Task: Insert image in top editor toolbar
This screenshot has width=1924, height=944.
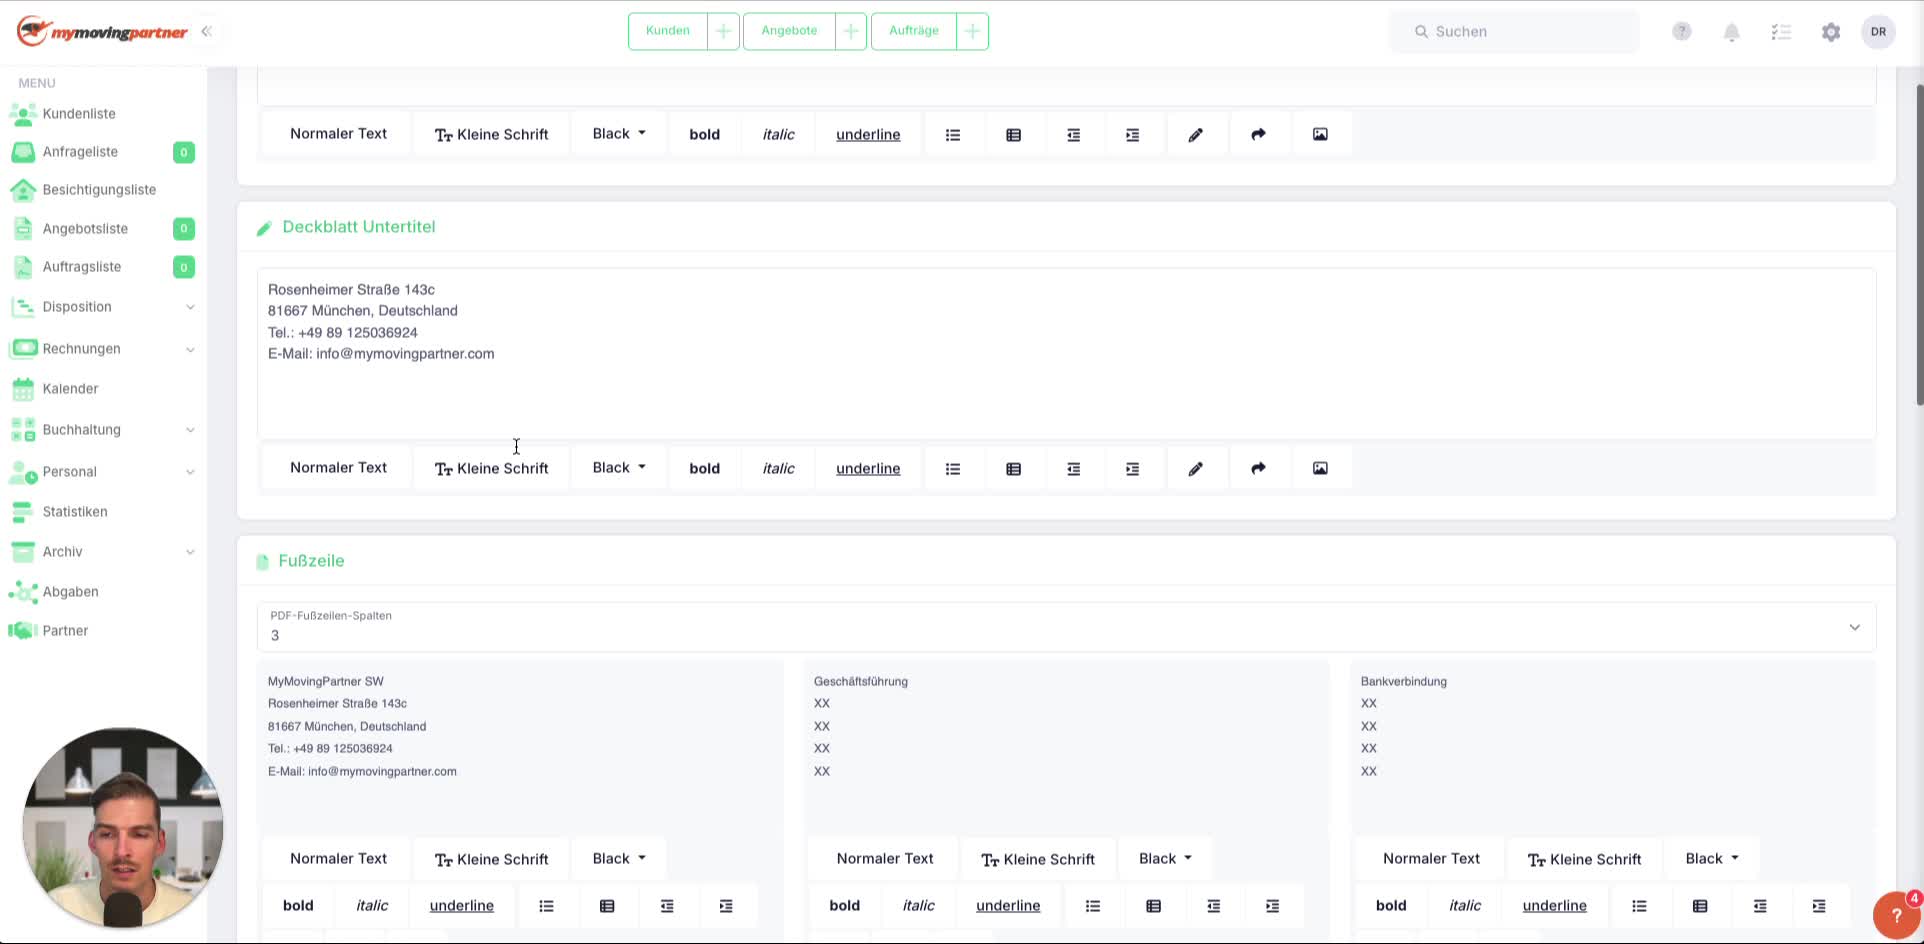Action: tap(1321, 134)
